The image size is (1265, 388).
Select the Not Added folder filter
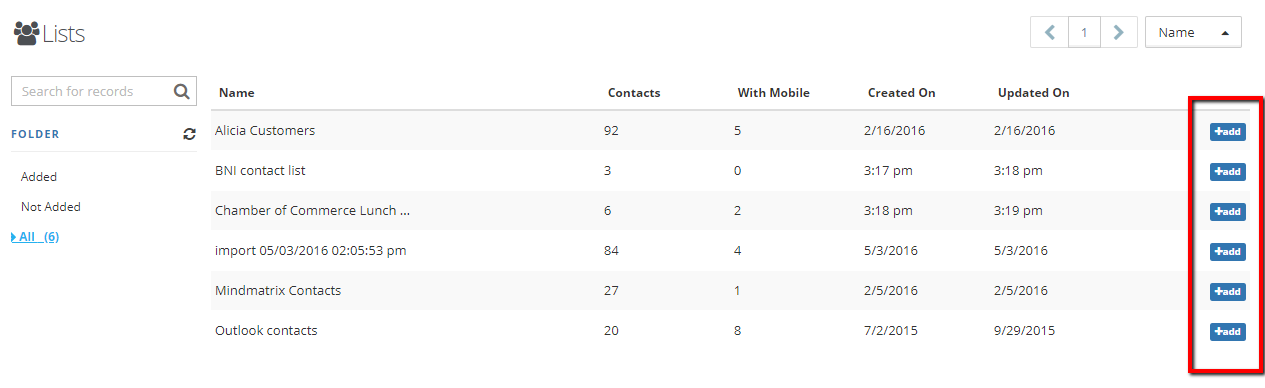click(51, 207)
